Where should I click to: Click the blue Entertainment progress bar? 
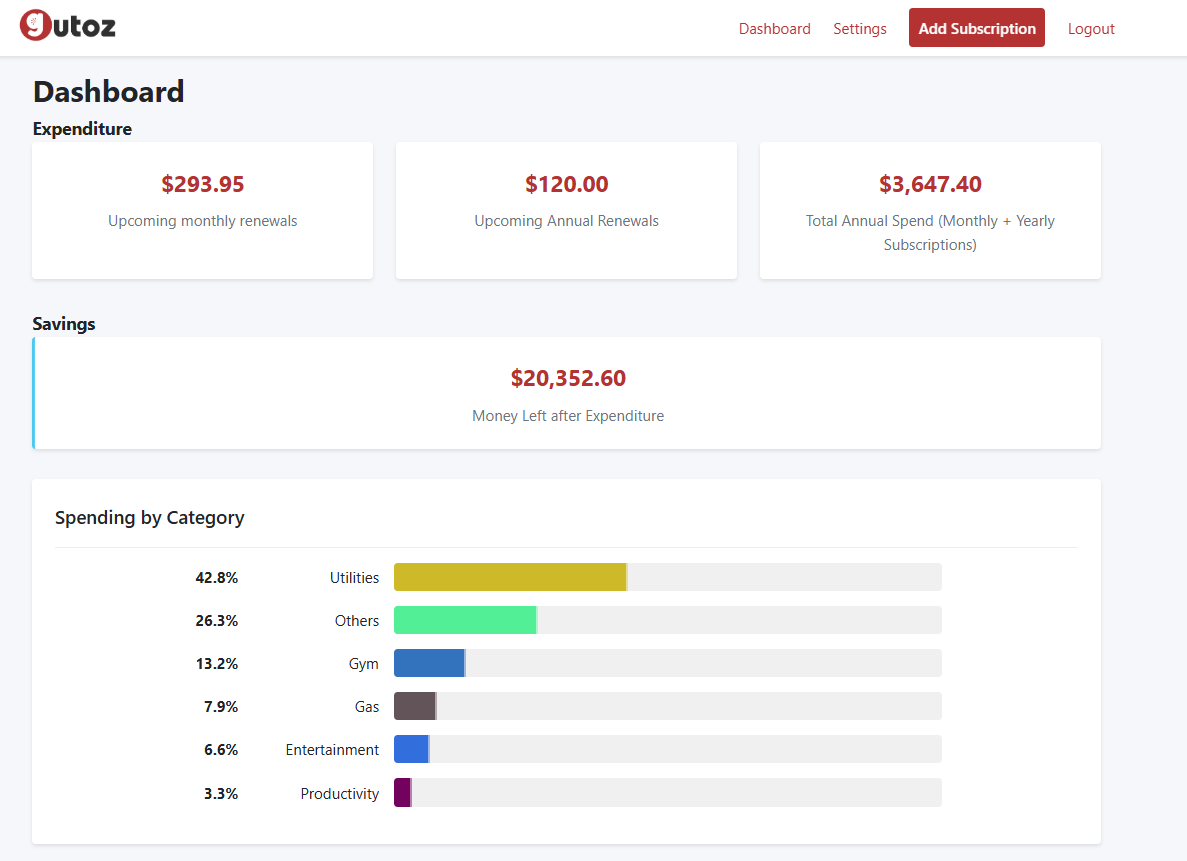[x=411, y=749]
